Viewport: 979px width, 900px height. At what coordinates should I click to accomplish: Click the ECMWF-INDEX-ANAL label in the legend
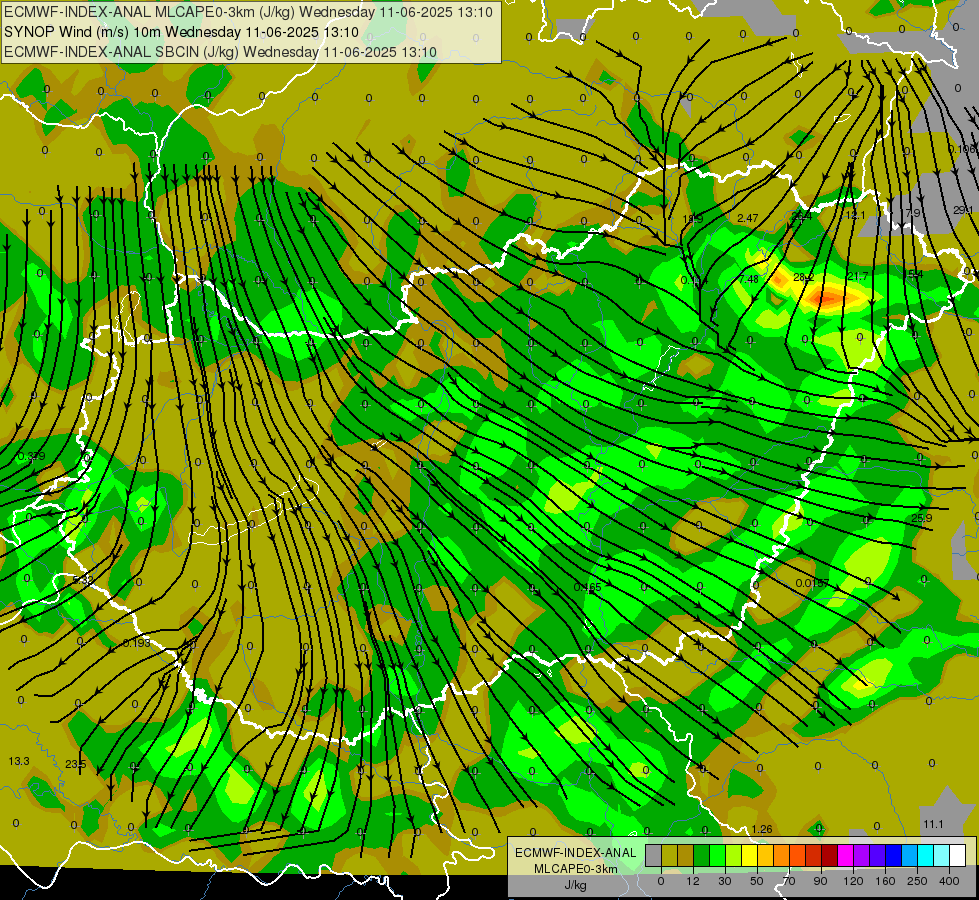575,853
